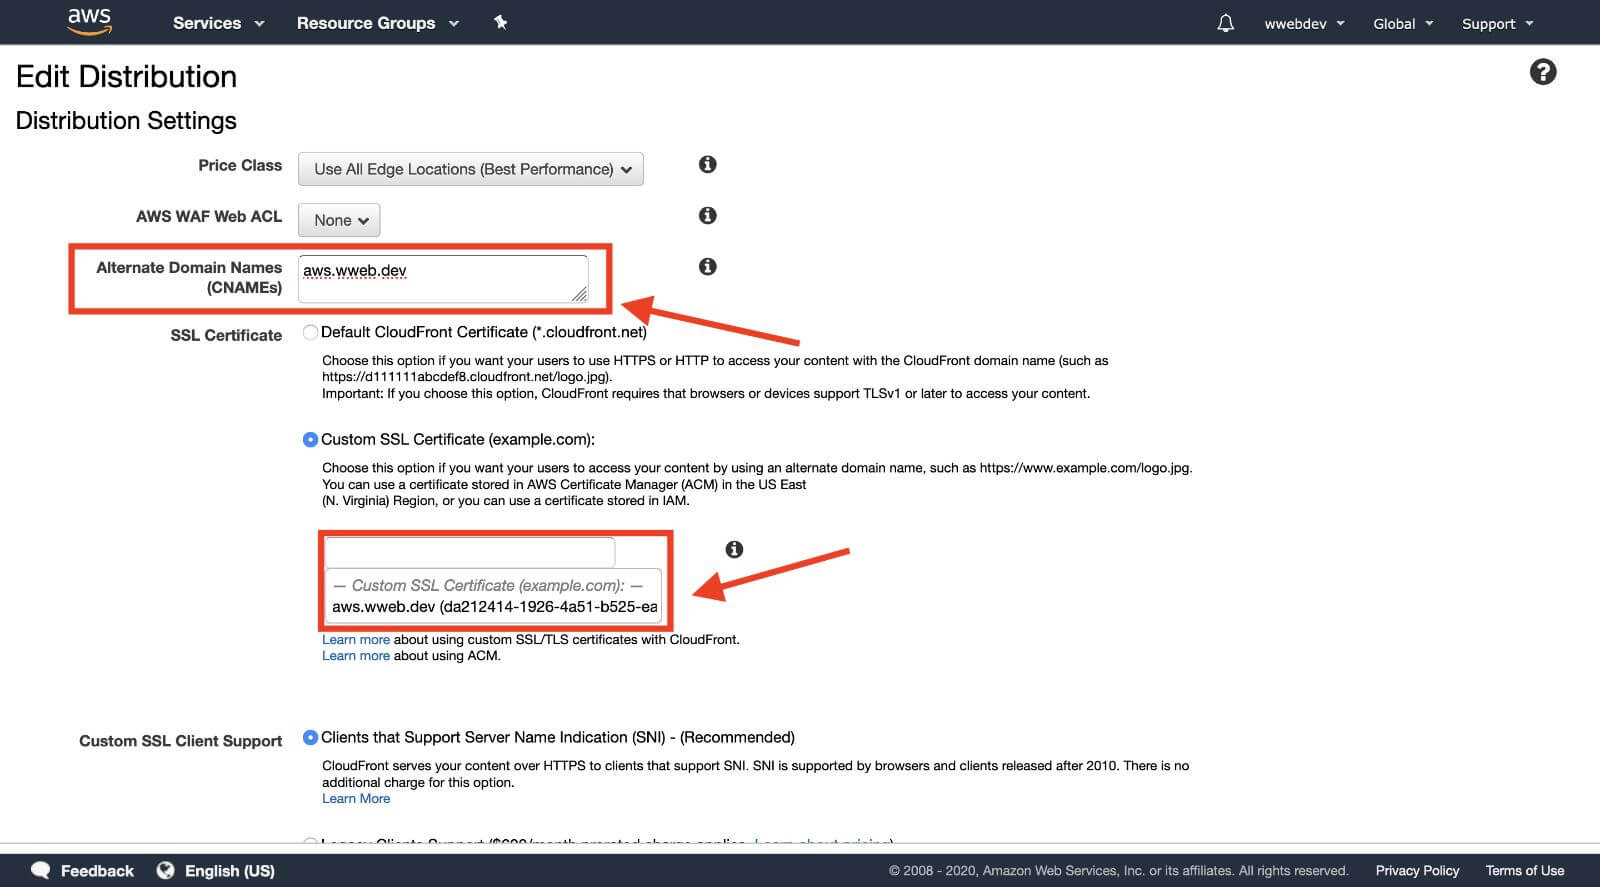Open the Global region menu

[x=1403, y=24]
